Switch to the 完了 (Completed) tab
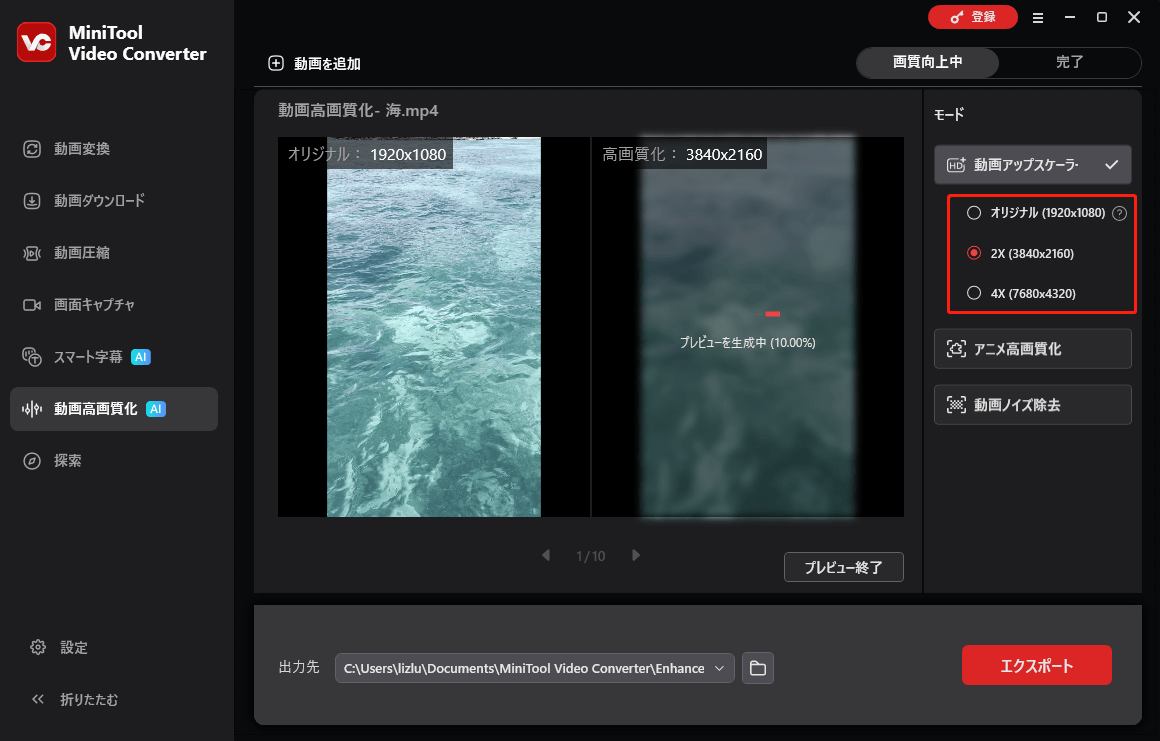This screenshot has height=741, width=1160. (x=1069, y=62)
